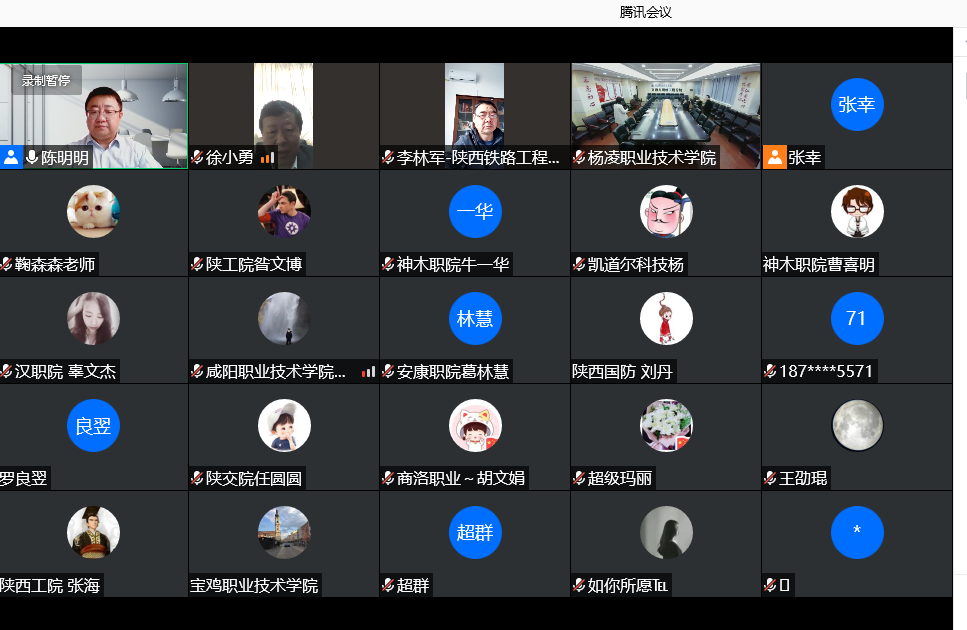Click the blue 一华 avatar circle
This screenshot has width=967, height=630.
click(475, 212)
